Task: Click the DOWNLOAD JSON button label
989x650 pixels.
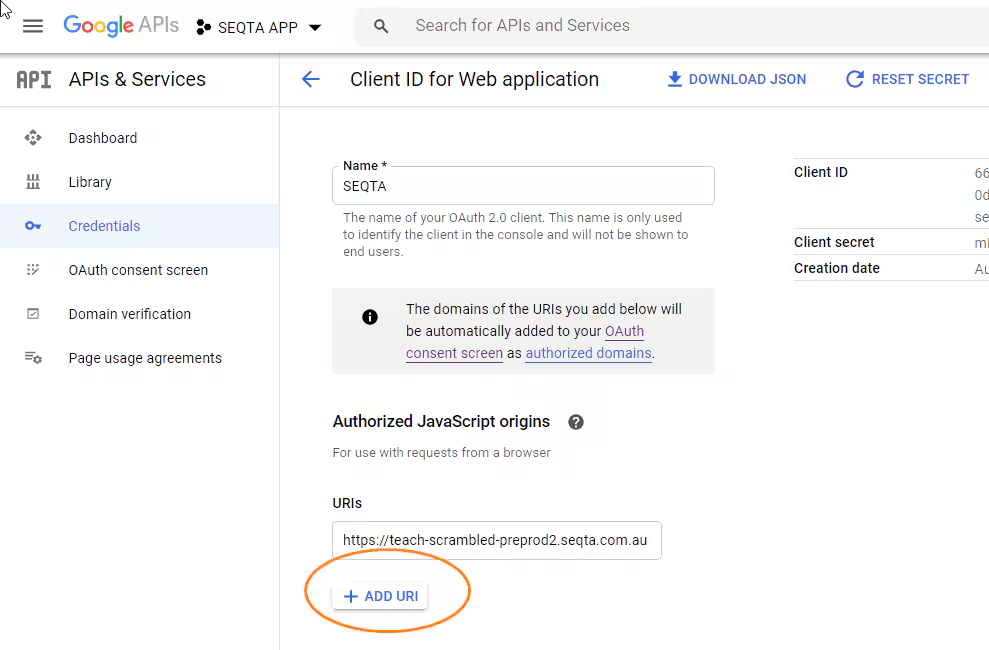Action: click(747, 79)
